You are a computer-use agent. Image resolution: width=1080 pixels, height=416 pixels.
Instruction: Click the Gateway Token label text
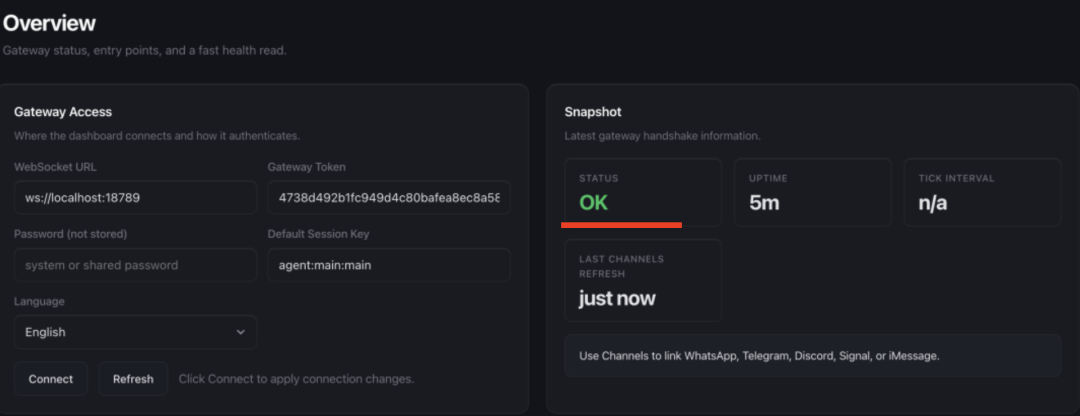pyautogui.click(x=307, y=167)
